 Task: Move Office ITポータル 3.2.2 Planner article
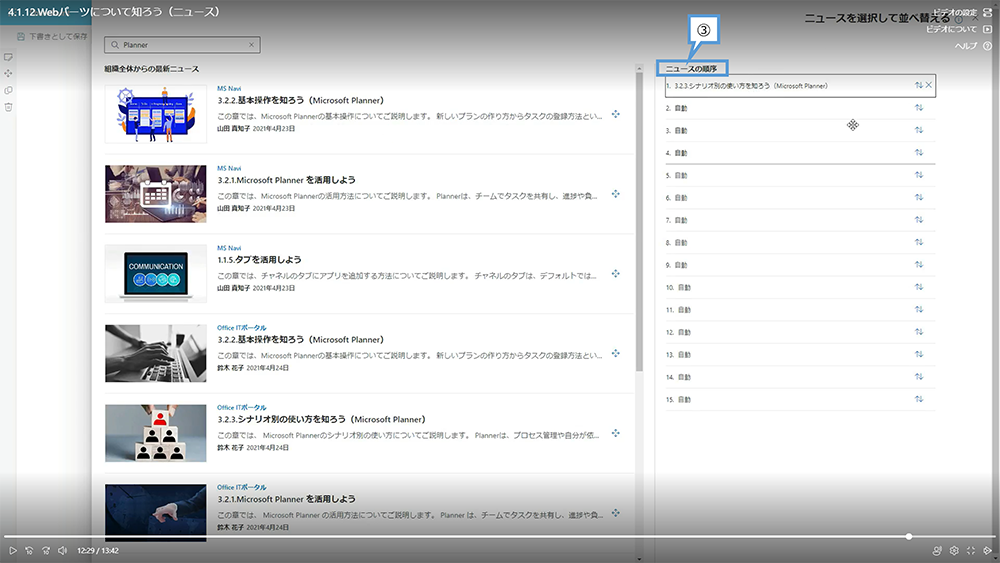(x=615, y=353)
